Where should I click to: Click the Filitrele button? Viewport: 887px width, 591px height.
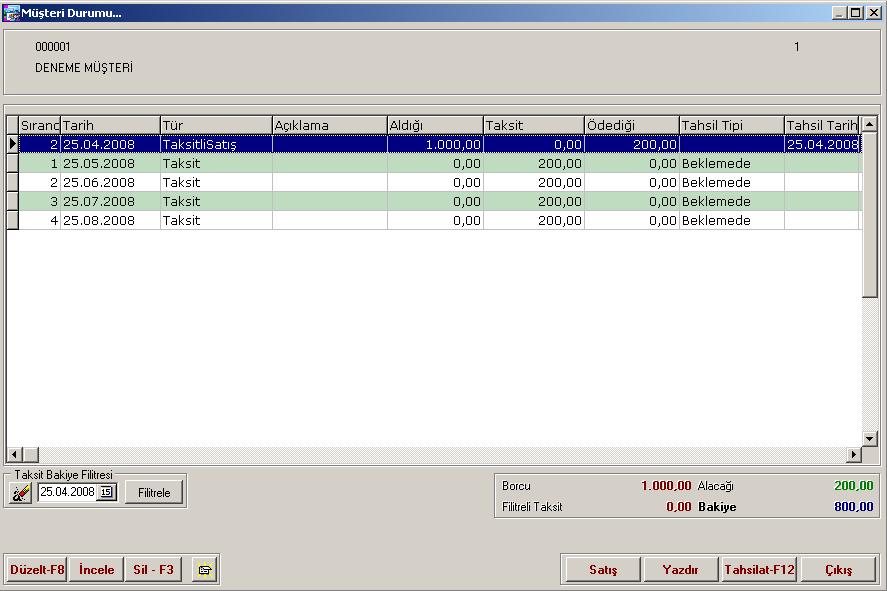154,492
